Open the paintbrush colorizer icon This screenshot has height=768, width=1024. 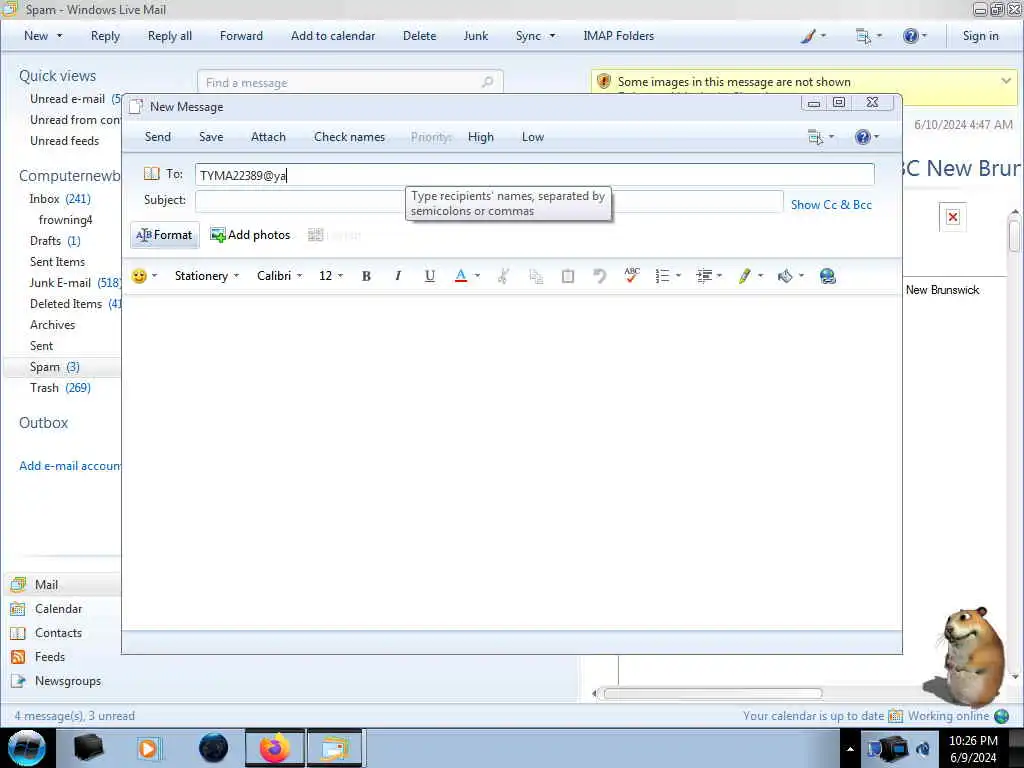click(808, 36)
